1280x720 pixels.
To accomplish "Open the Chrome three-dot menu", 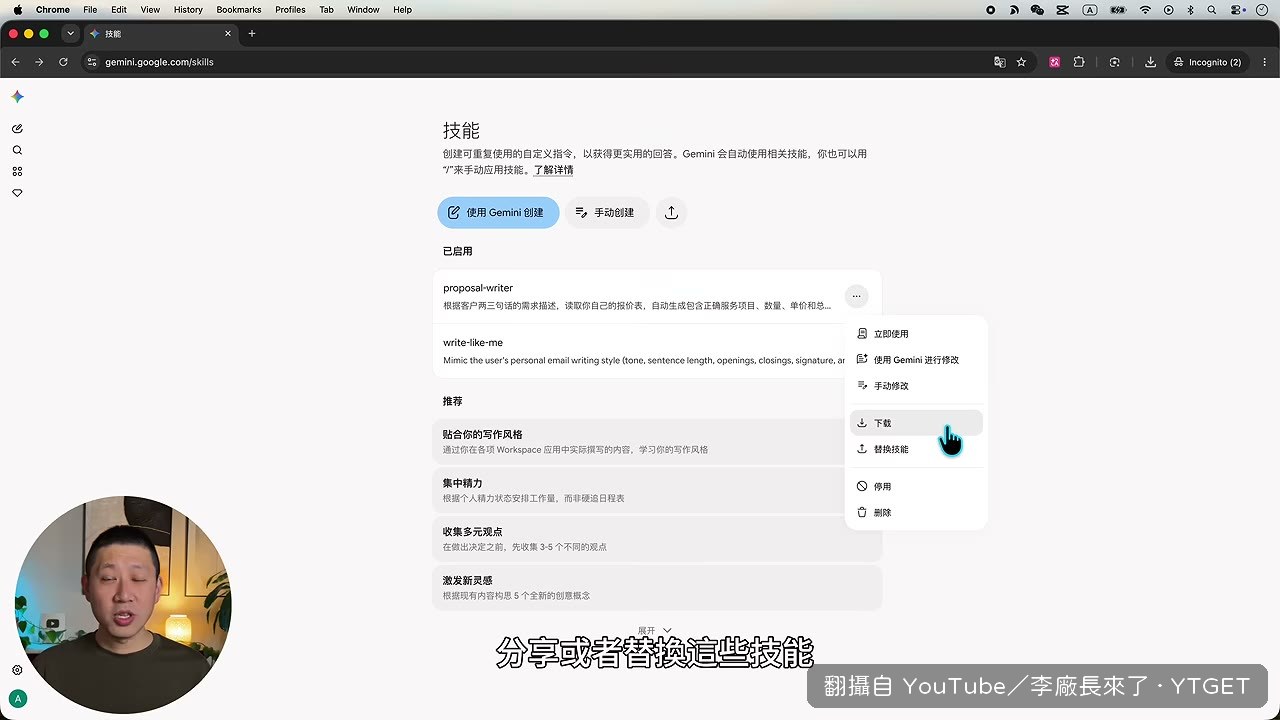I will (1264, 62).
